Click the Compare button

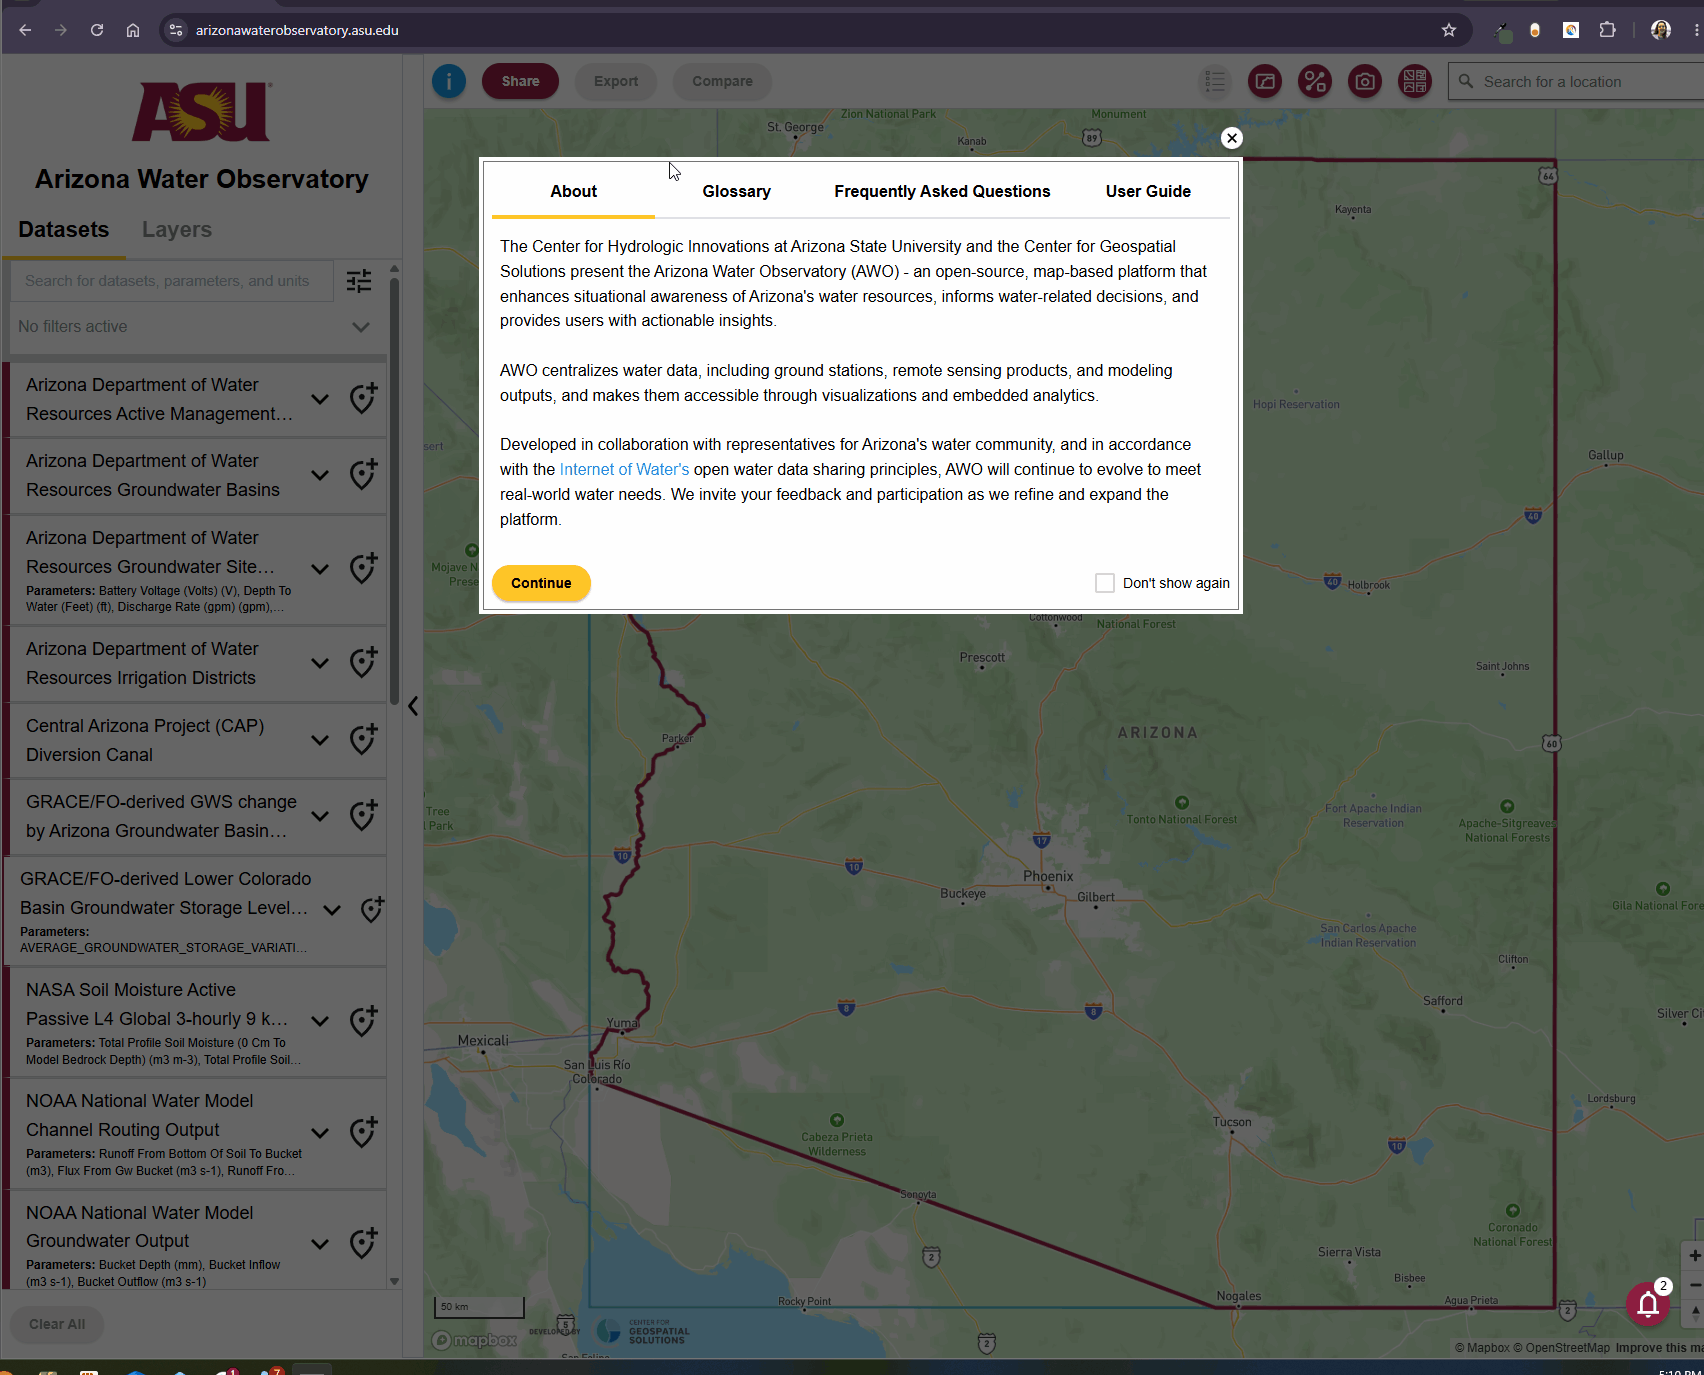tap(722, 81)
